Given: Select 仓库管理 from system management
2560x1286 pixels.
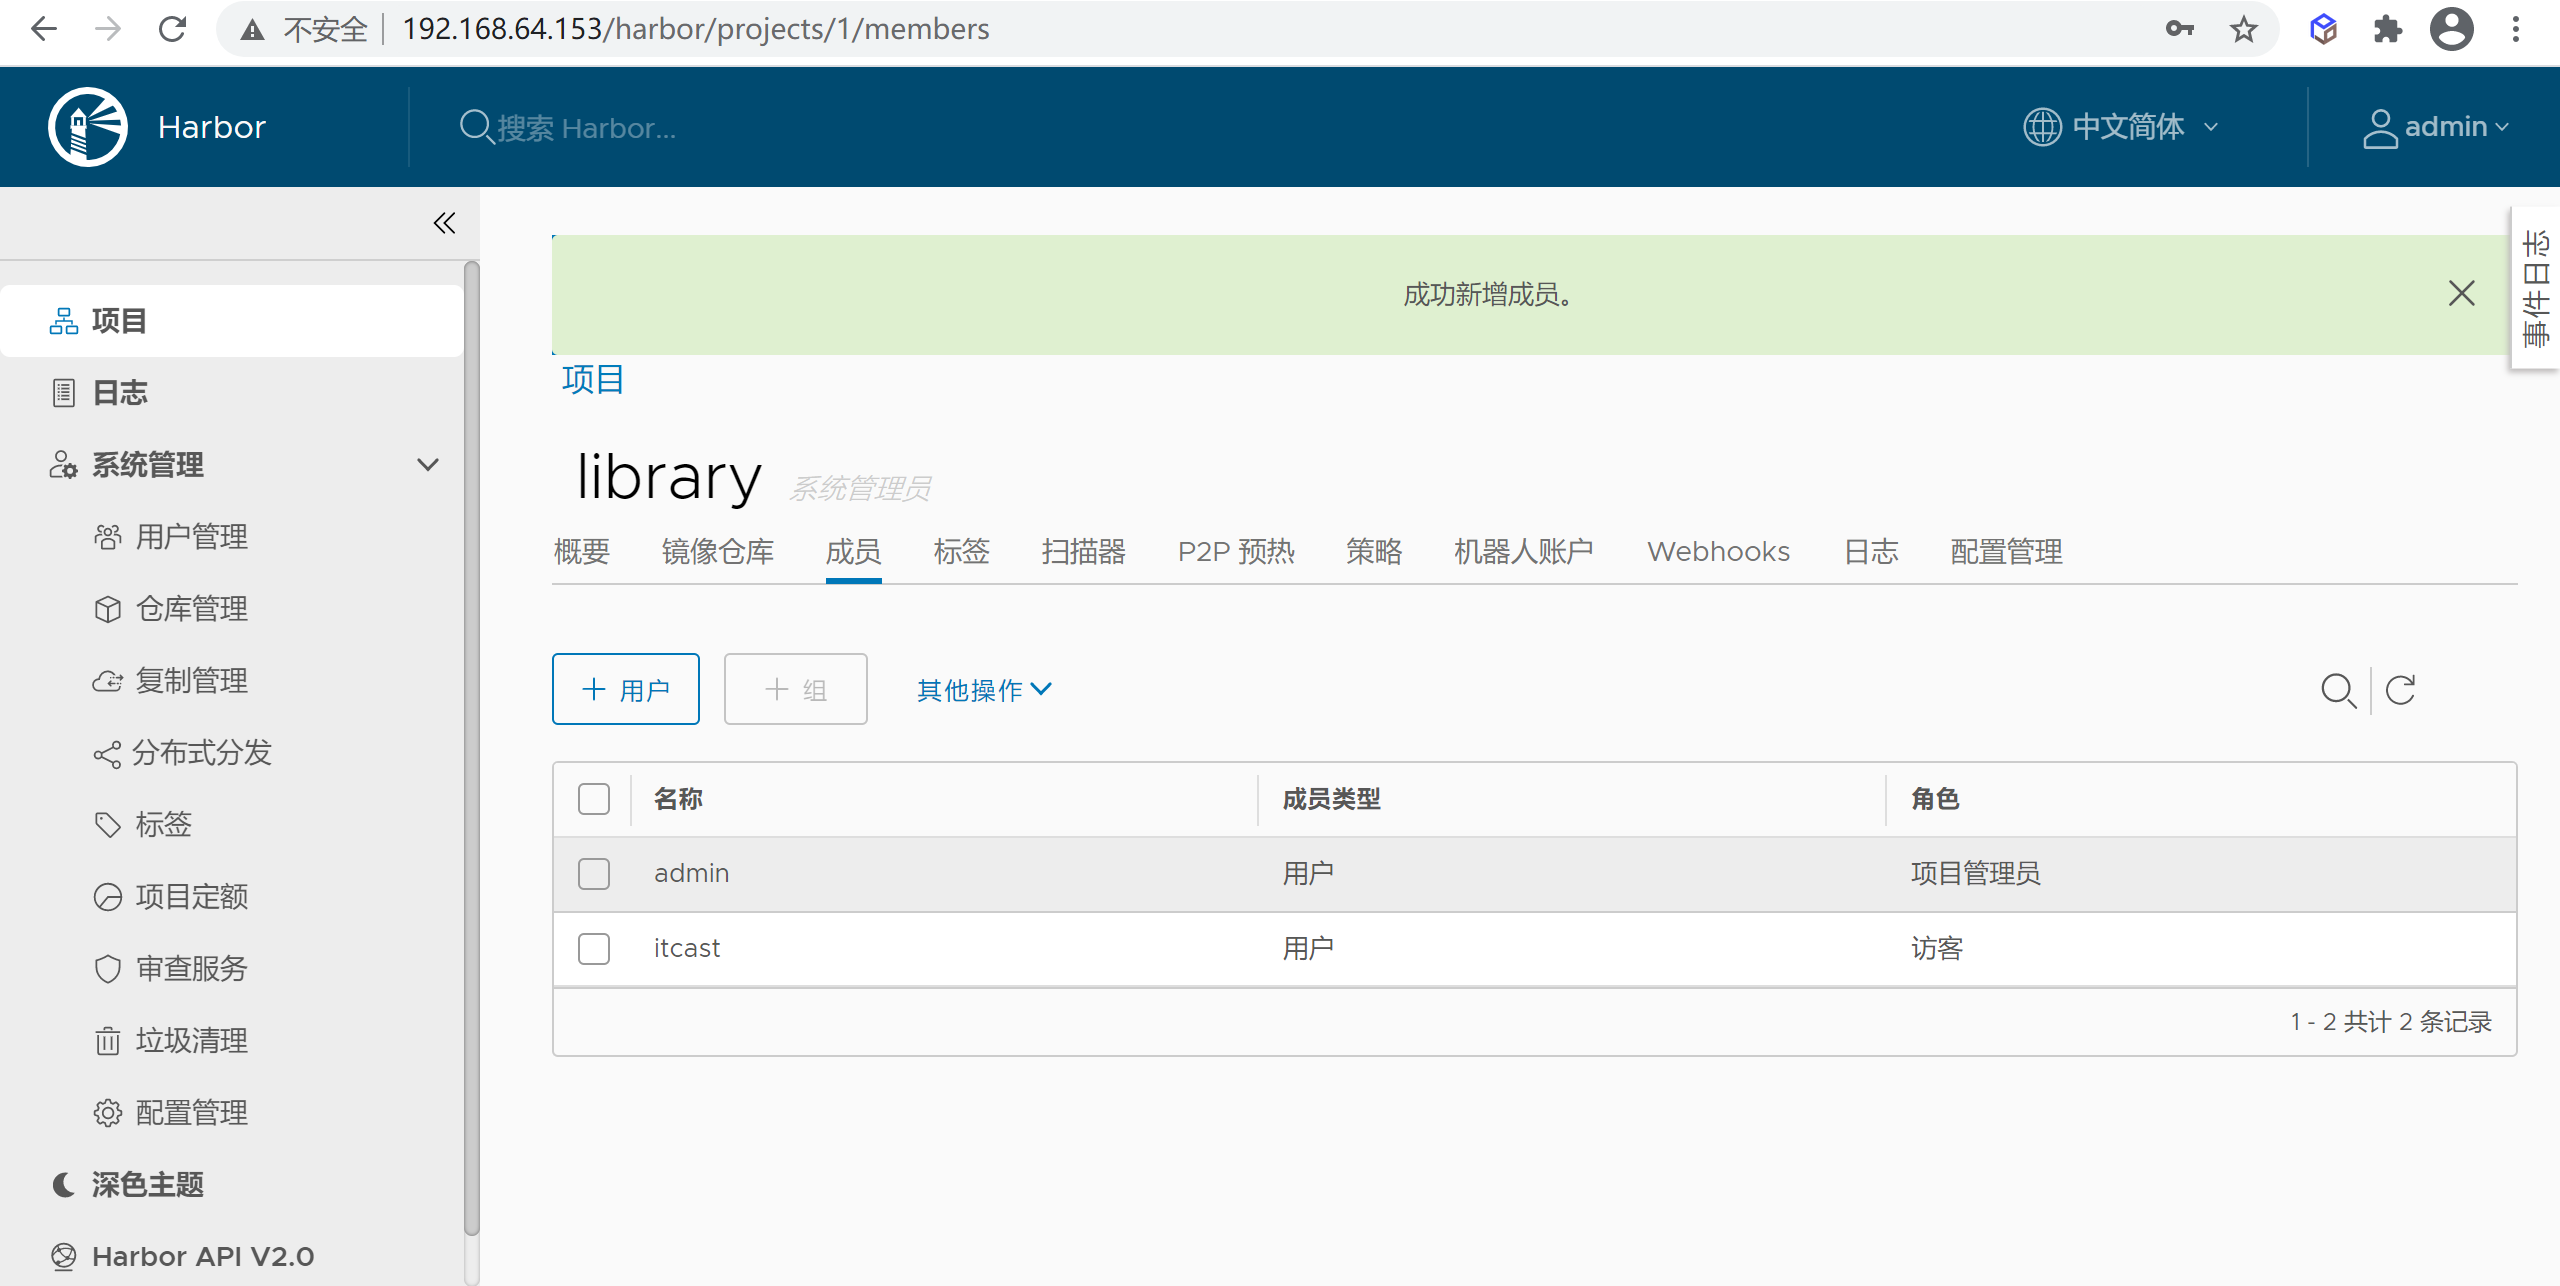Looking at the screenshot, I should [192, 608].
